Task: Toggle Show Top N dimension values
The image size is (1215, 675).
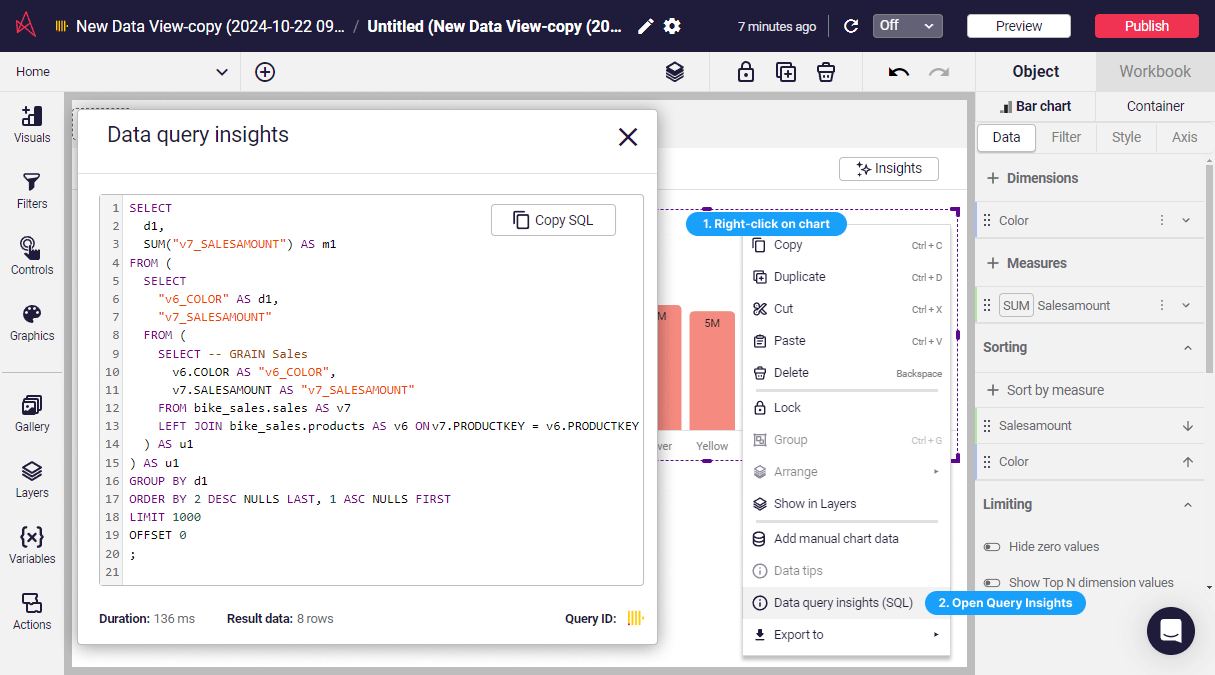Action: coord(990,582)
